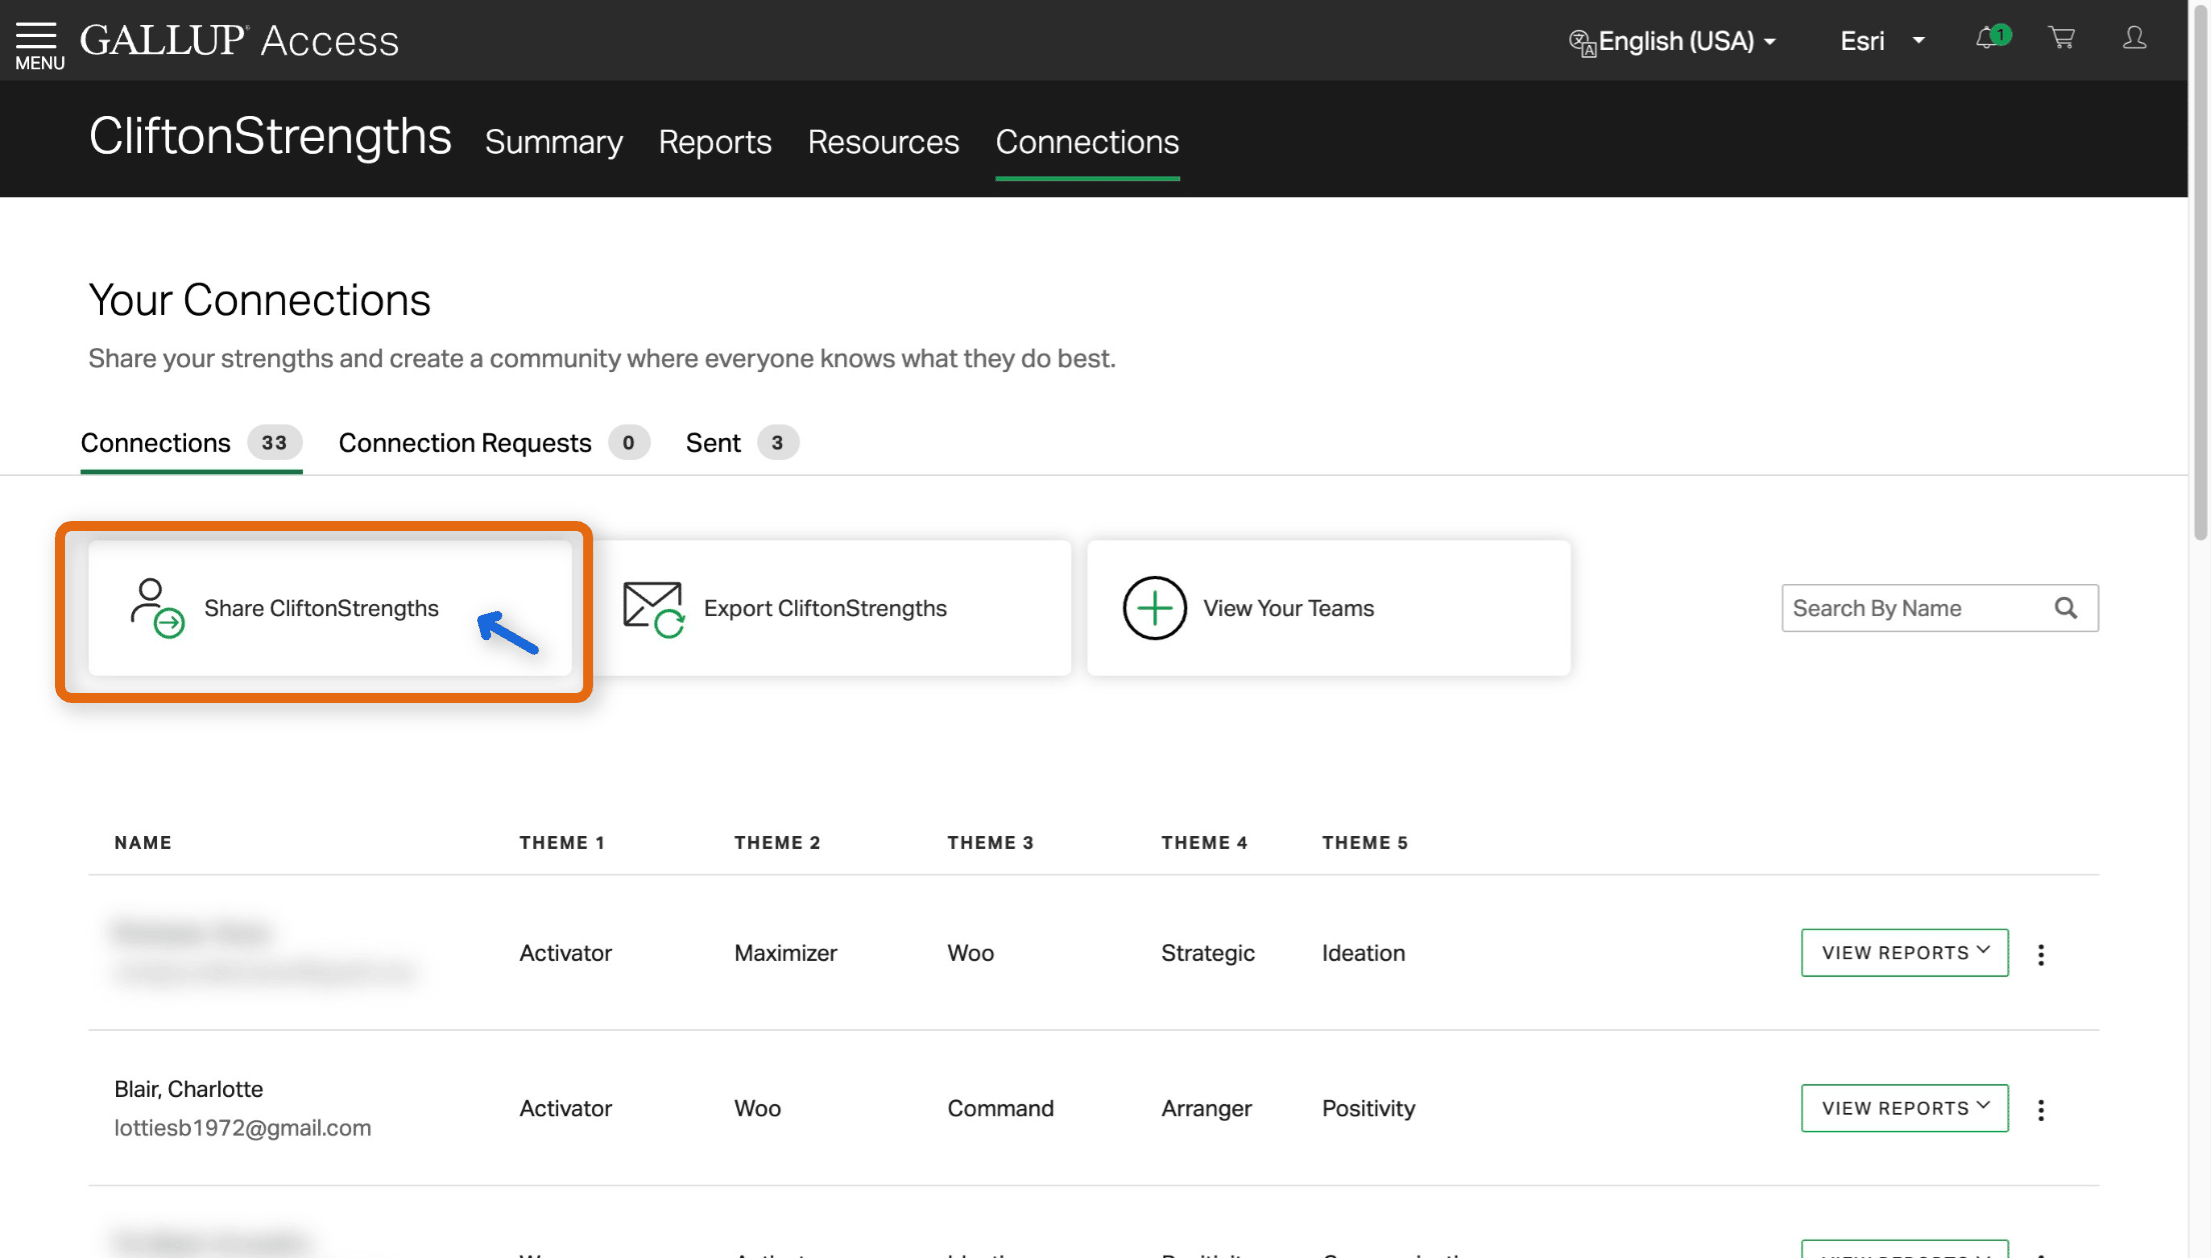
Task: Expand the English (USA) language dropdown
Action: [1673, 41]
